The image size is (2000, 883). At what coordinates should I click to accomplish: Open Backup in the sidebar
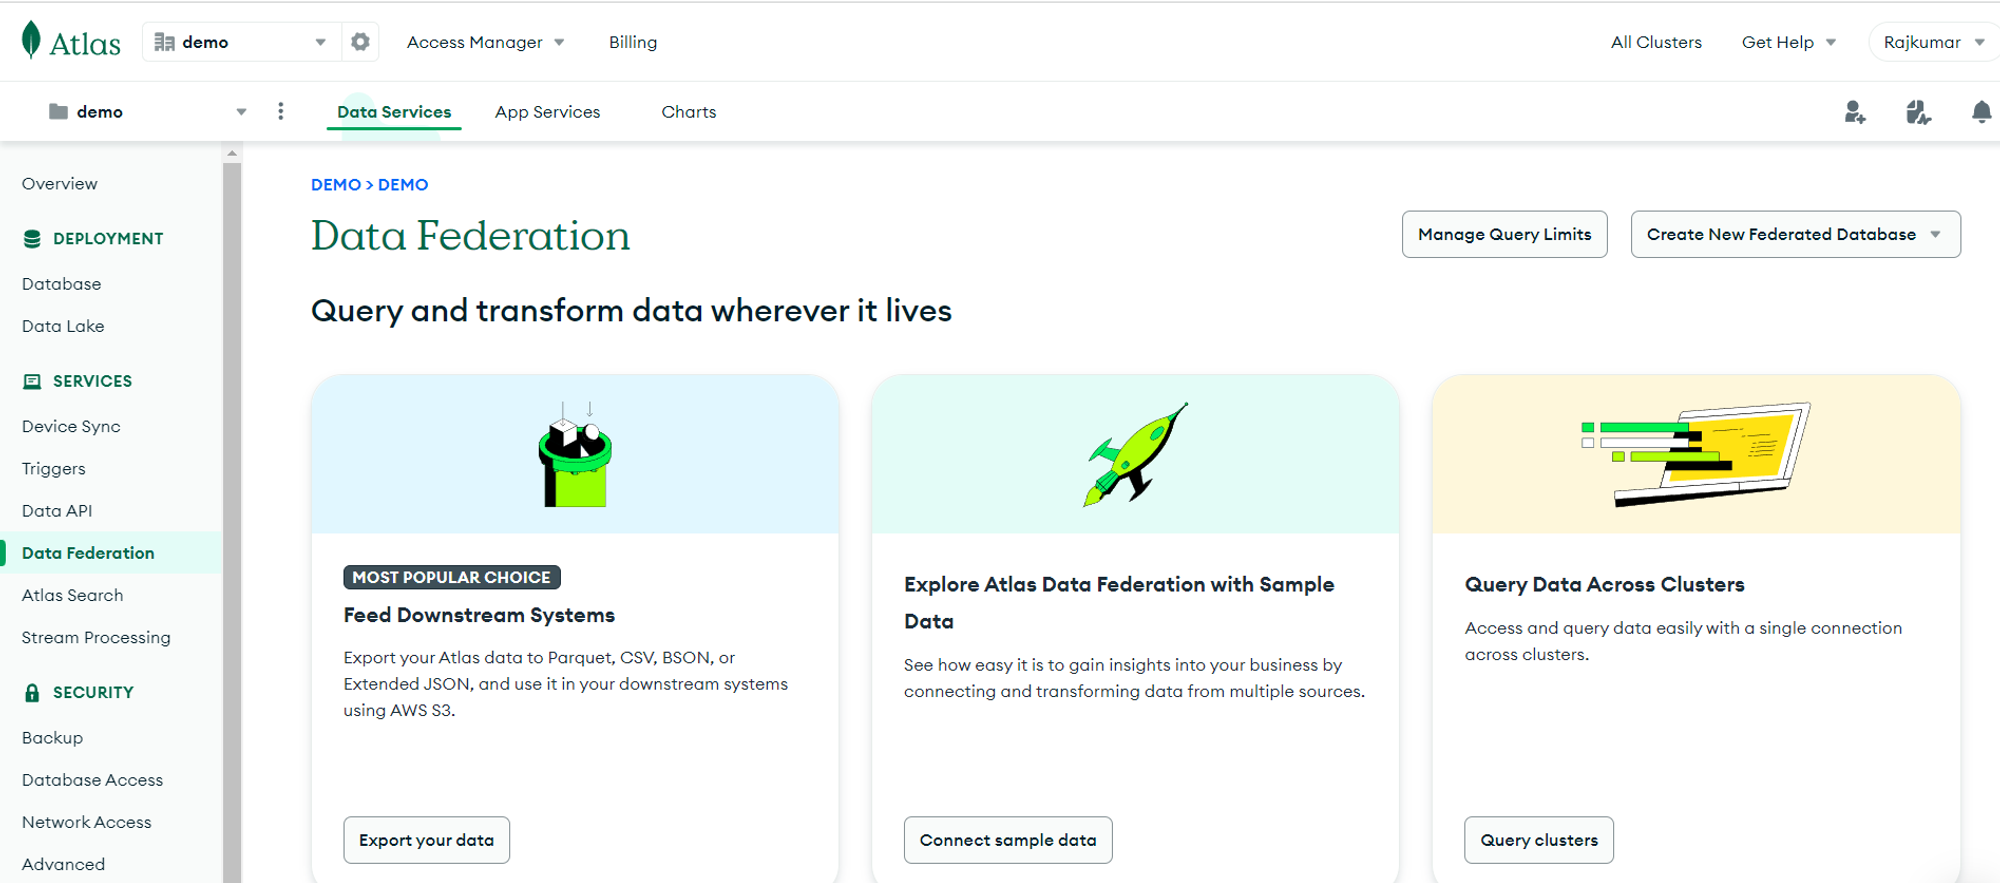click(x=52, y=738)
